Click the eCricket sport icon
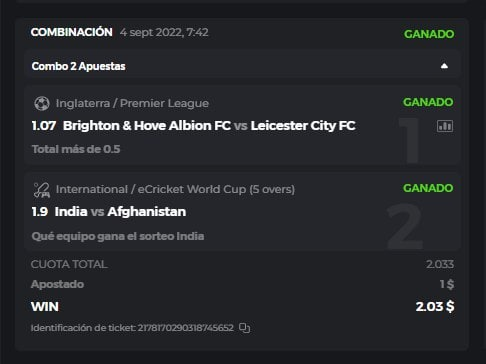Image resolution: width=486 pixels, height=364 pixels. tap(42, 190)
